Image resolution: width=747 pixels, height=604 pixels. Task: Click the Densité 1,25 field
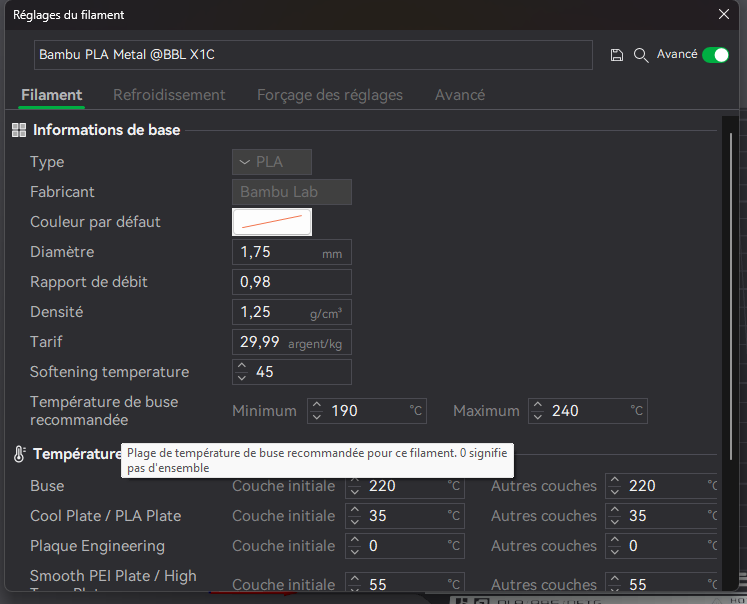pos(292,312)
